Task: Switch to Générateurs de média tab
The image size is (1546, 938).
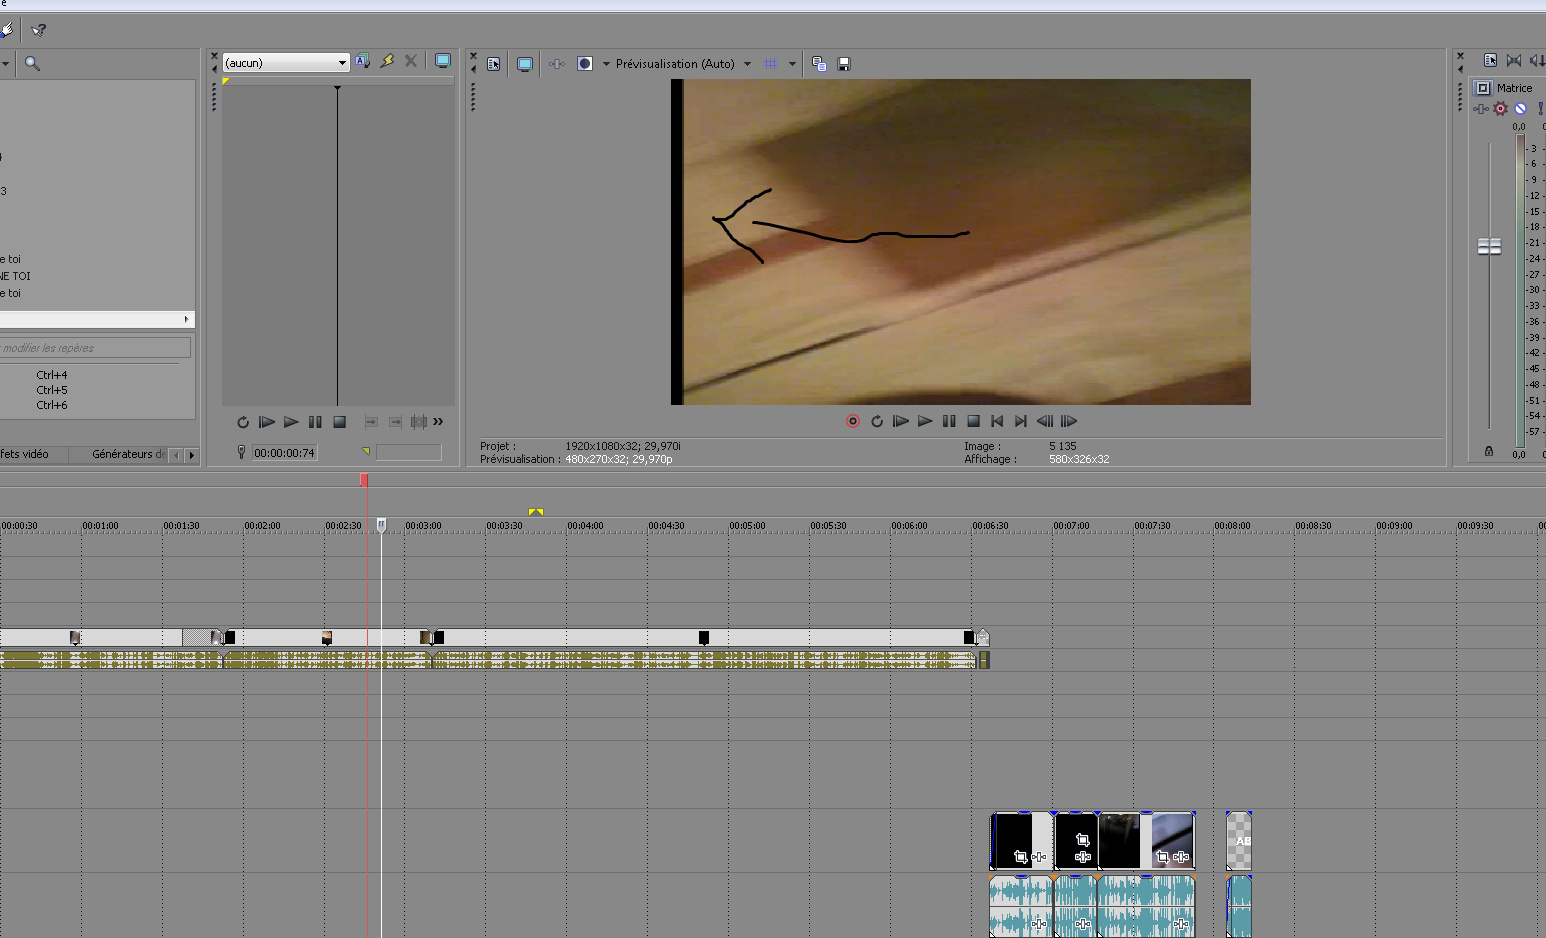Action: coord(128,454)
